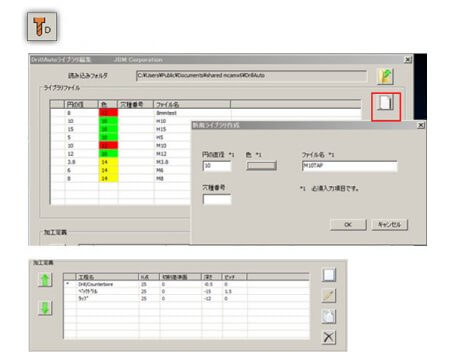Click the 深さ depth column header
This screenshot has height=360, width=456.
[x=211, y=277]
